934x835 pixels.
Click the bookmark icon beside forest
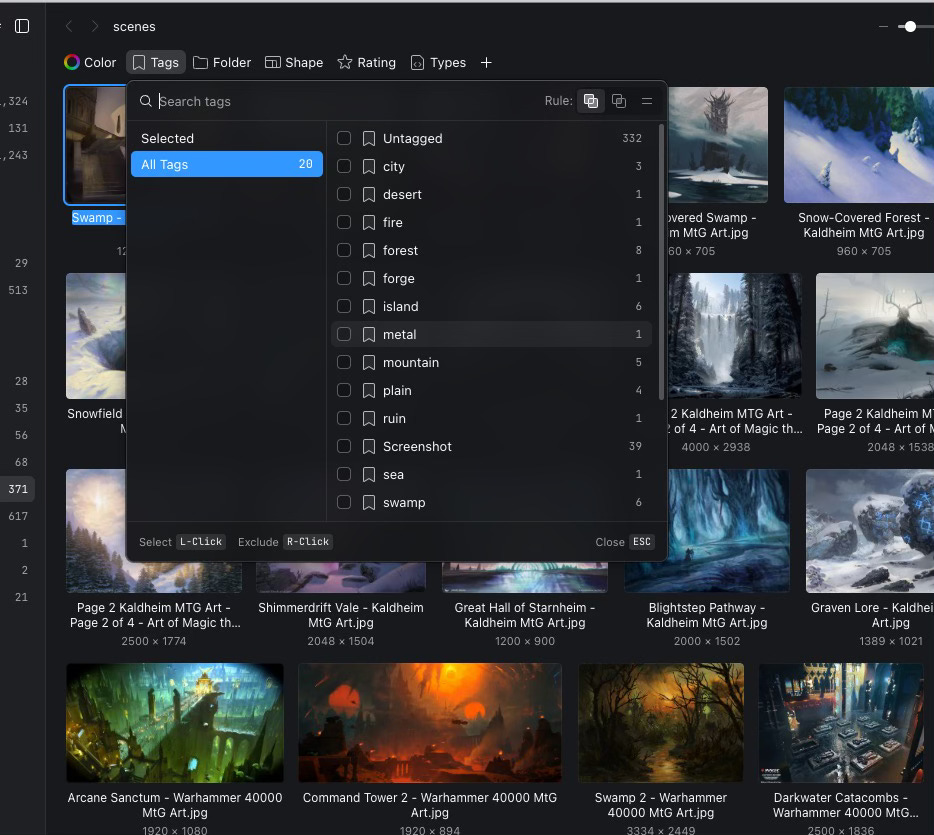pos(369,251)
